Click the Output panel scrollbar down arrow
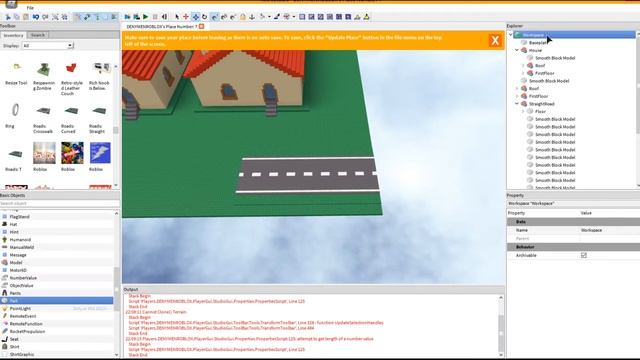The width and height of the screenshot is (640, 360). 501,354
